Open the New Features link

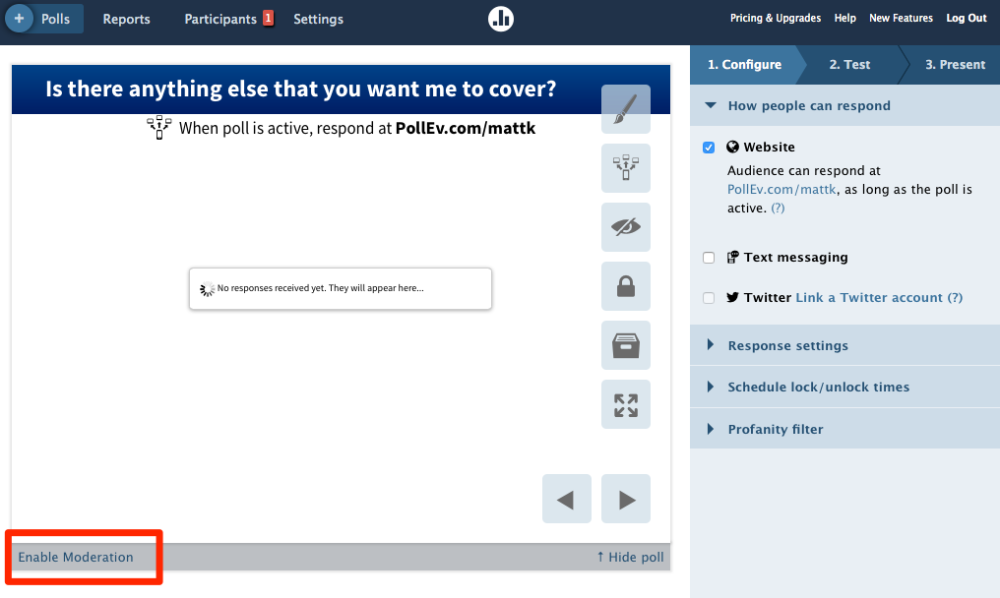(901, 18)
